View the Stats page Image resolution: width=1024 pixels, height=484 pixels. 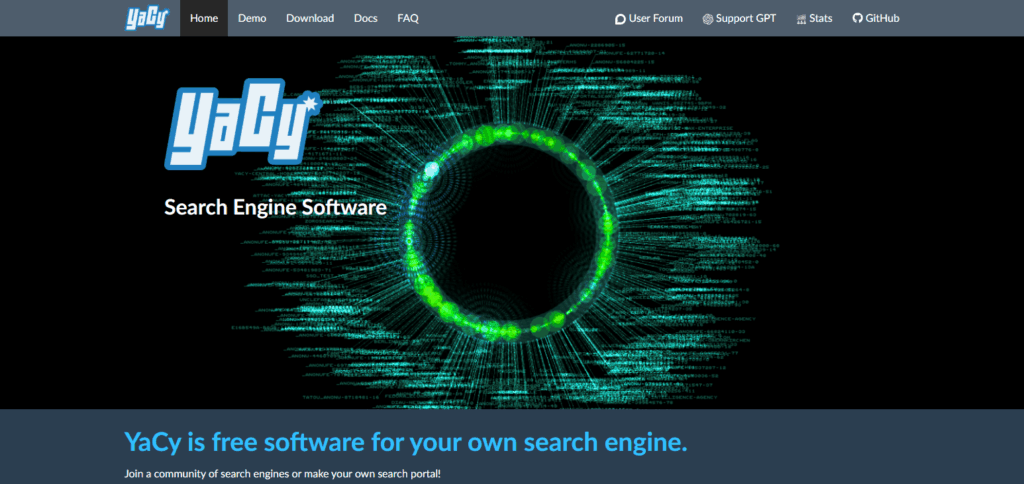tap(814, 18)
